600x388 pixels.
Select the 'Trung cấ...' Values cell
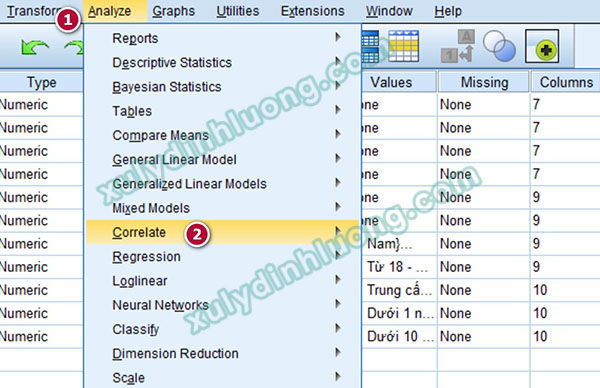(399, 290)
